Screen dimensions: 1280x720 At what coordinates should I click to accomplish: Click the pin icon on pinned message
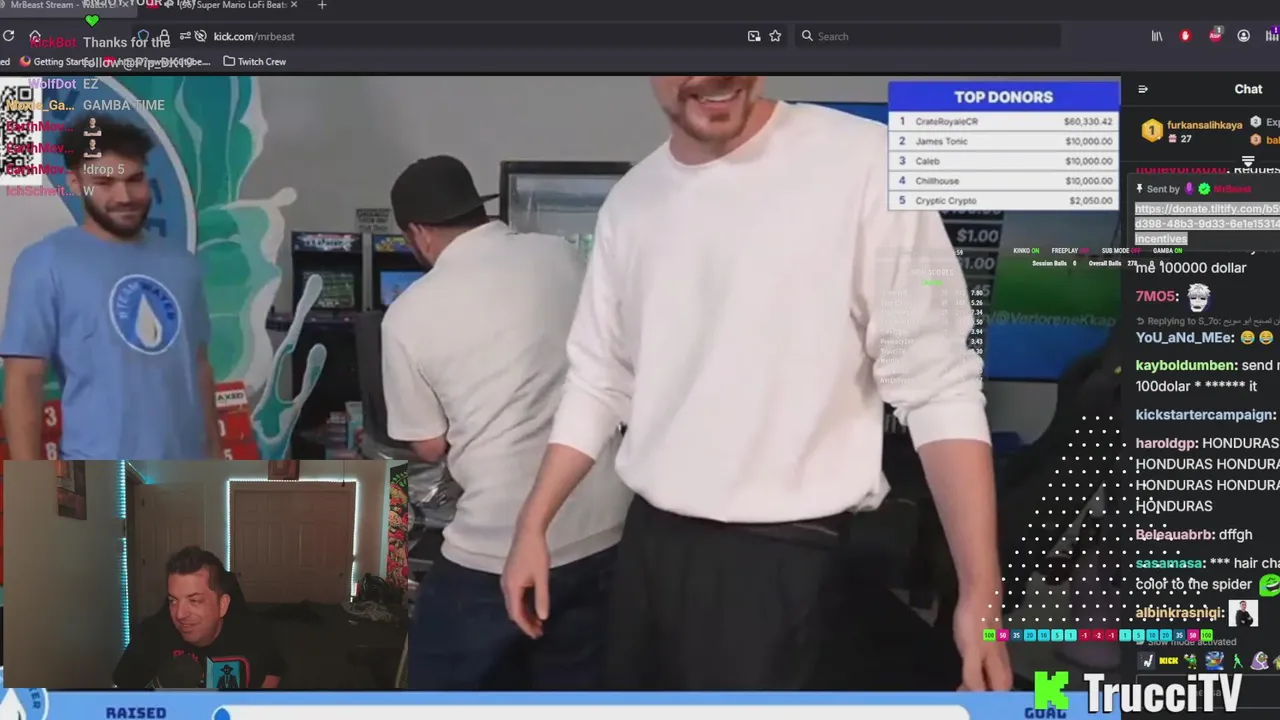(x=1139, y=189)
